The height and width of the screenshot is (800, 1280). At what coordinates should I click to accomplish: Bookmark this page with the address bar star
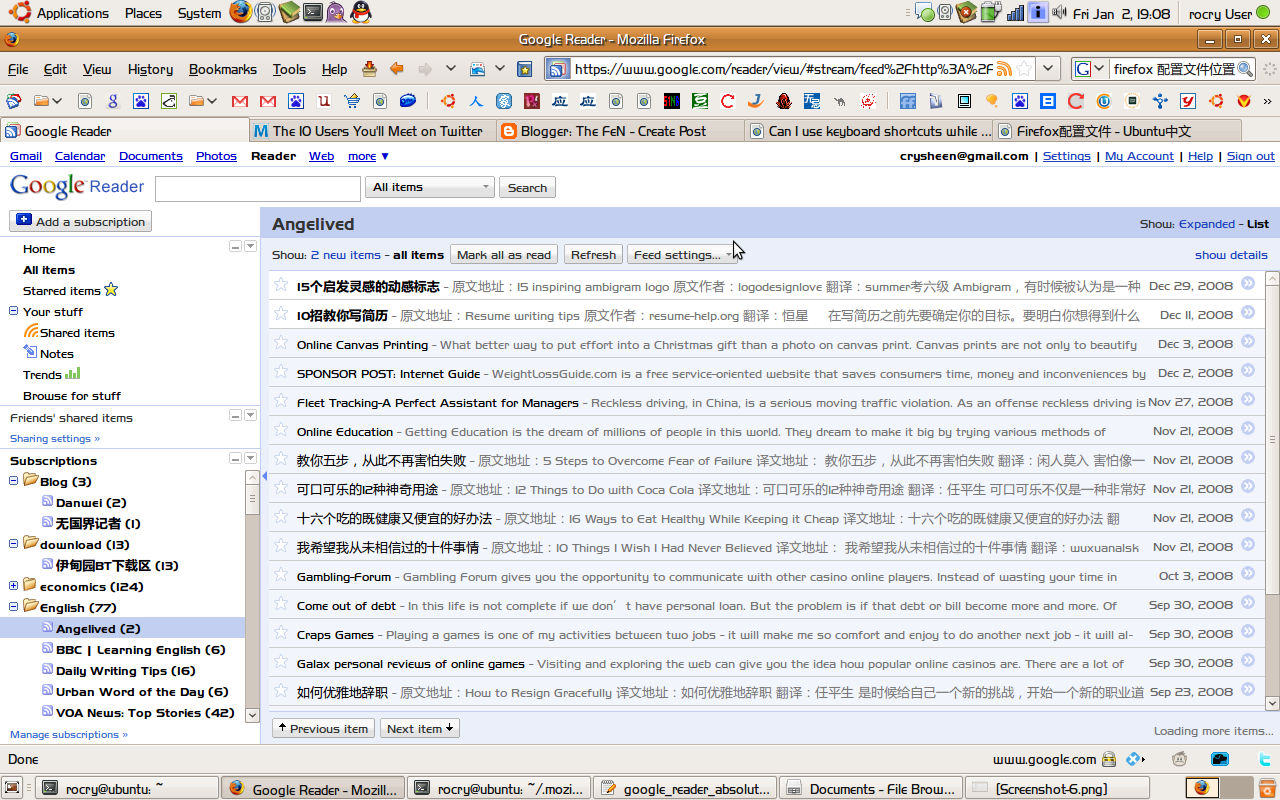pos(1023,69)
